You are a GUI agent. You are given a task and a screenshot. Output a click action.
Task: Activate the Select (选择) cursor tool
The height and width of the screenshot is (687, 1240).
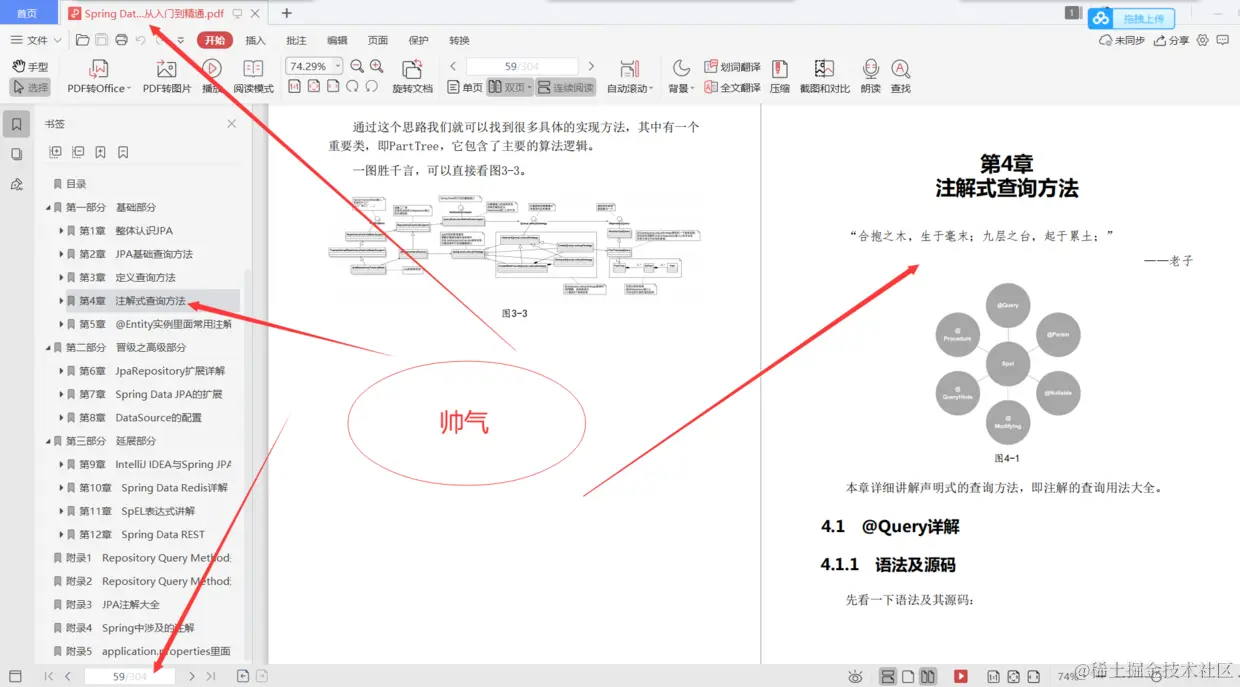[x=30, y=87]
